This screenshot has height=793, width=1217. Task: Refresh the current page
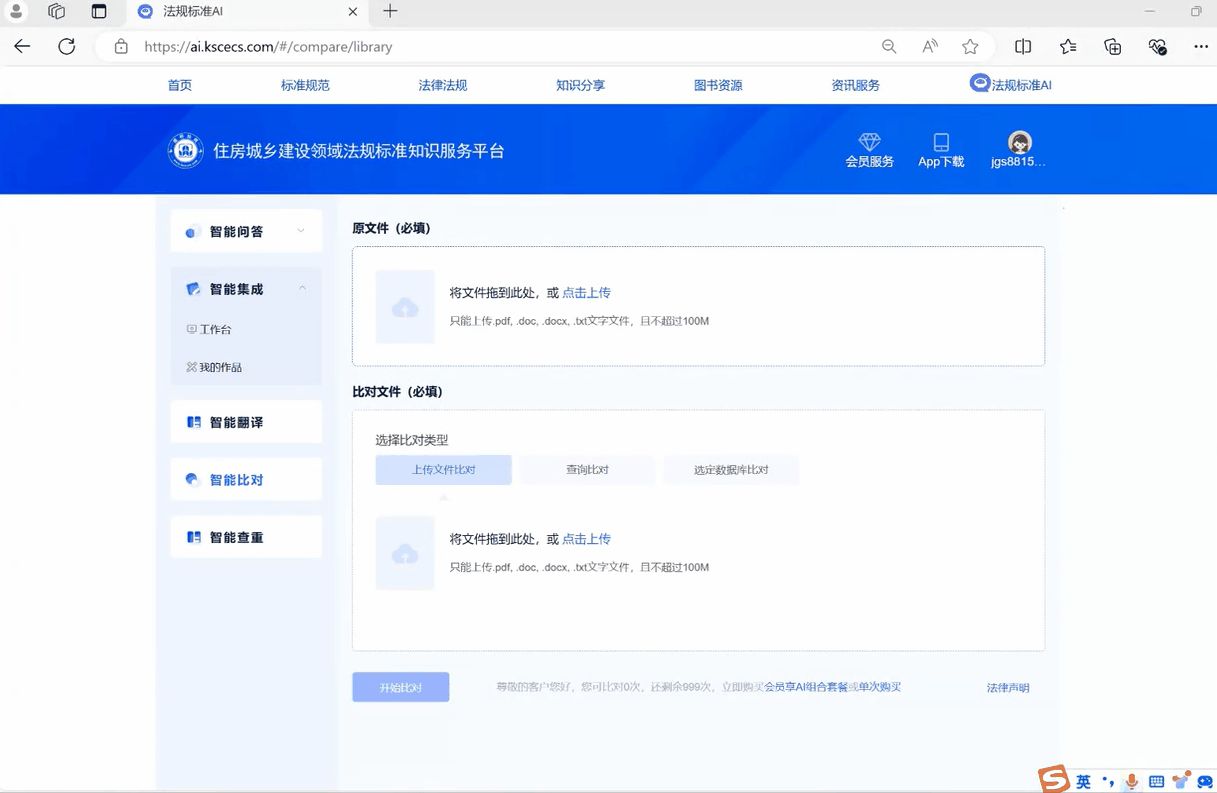click(x=67, y=46)
